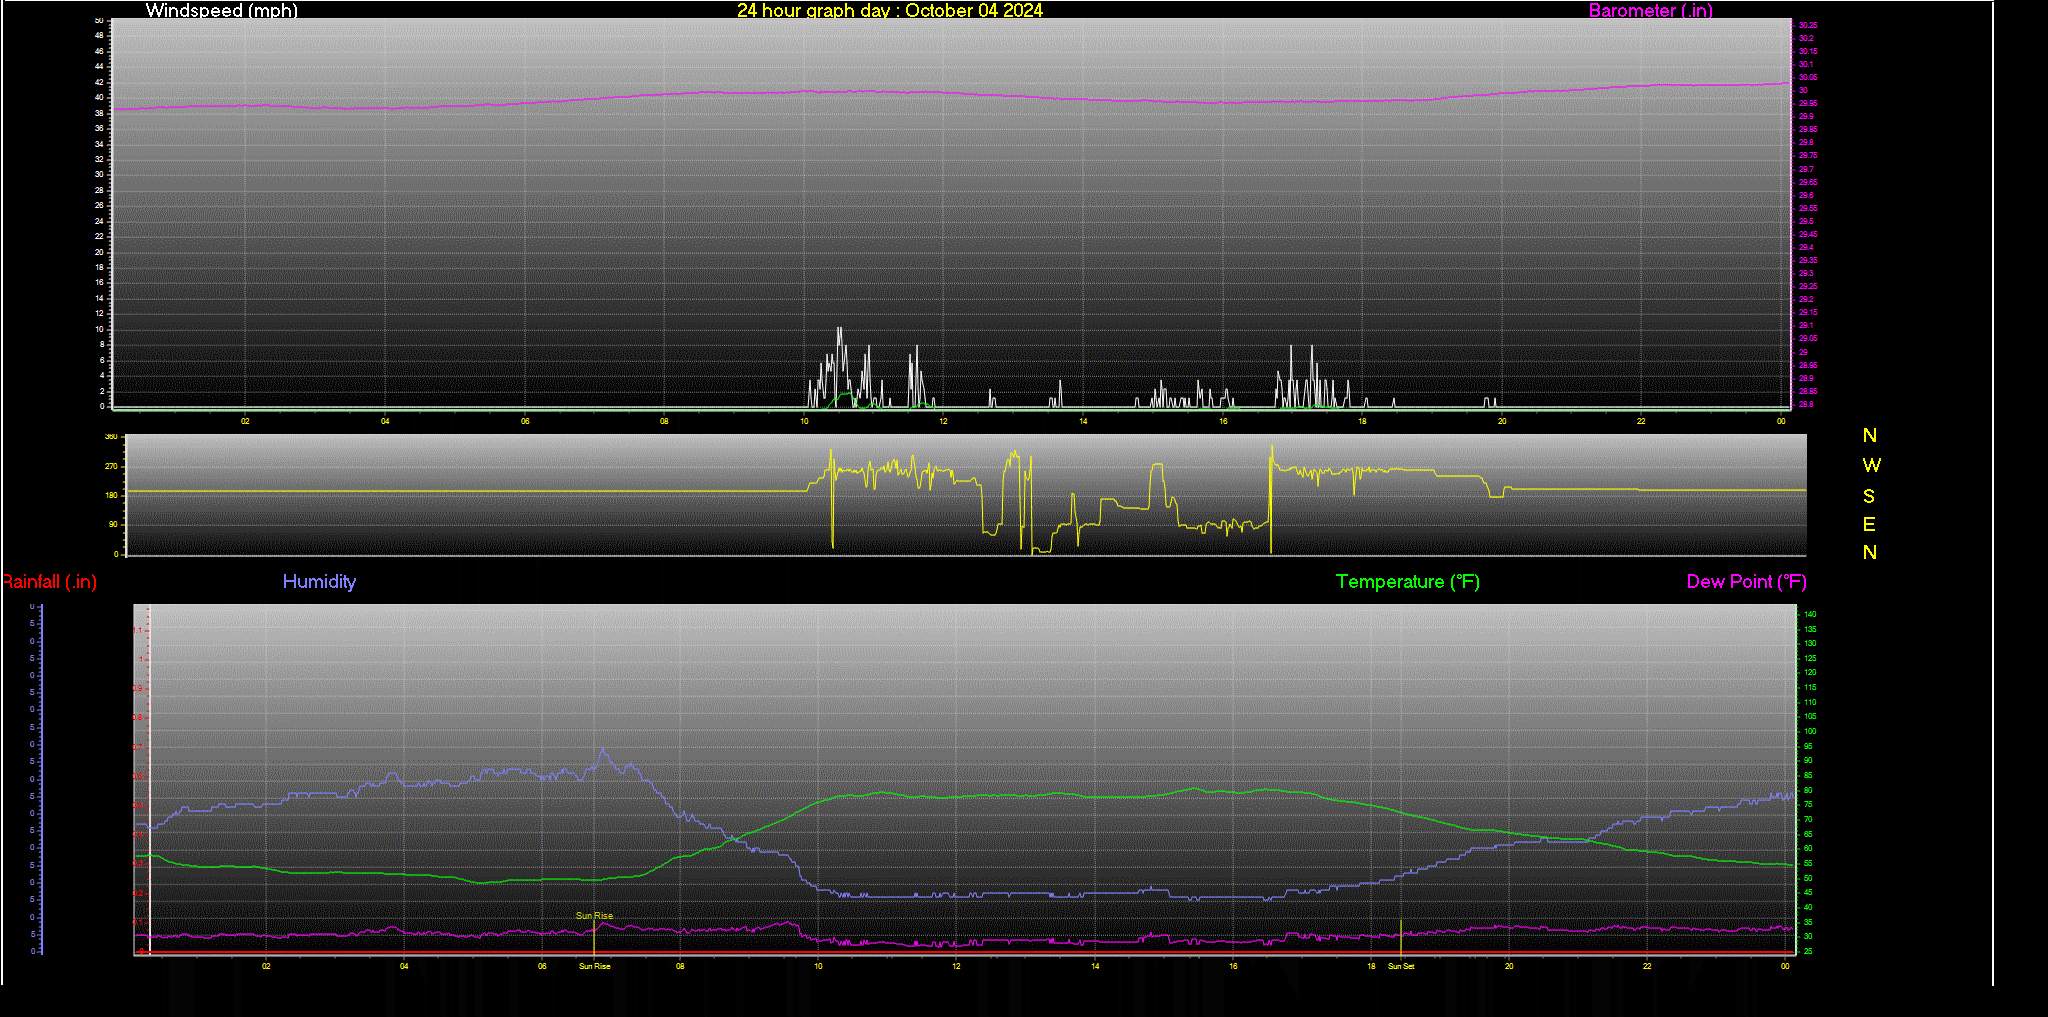Click the "14" hour tick under the temperature graph

(1095, 966)
